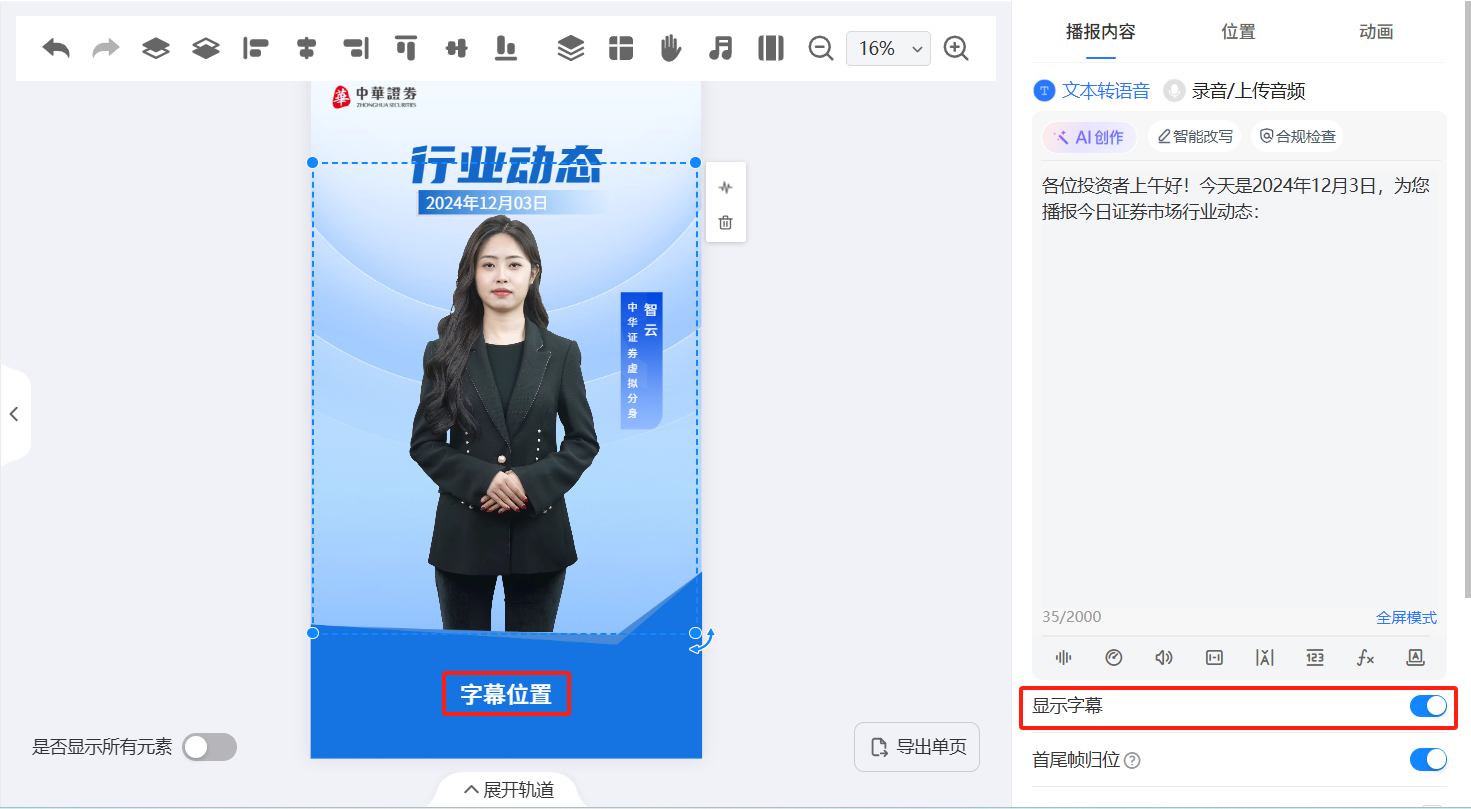Click the undo arrow icon
1471x809 pixels.
coord(56,48)
